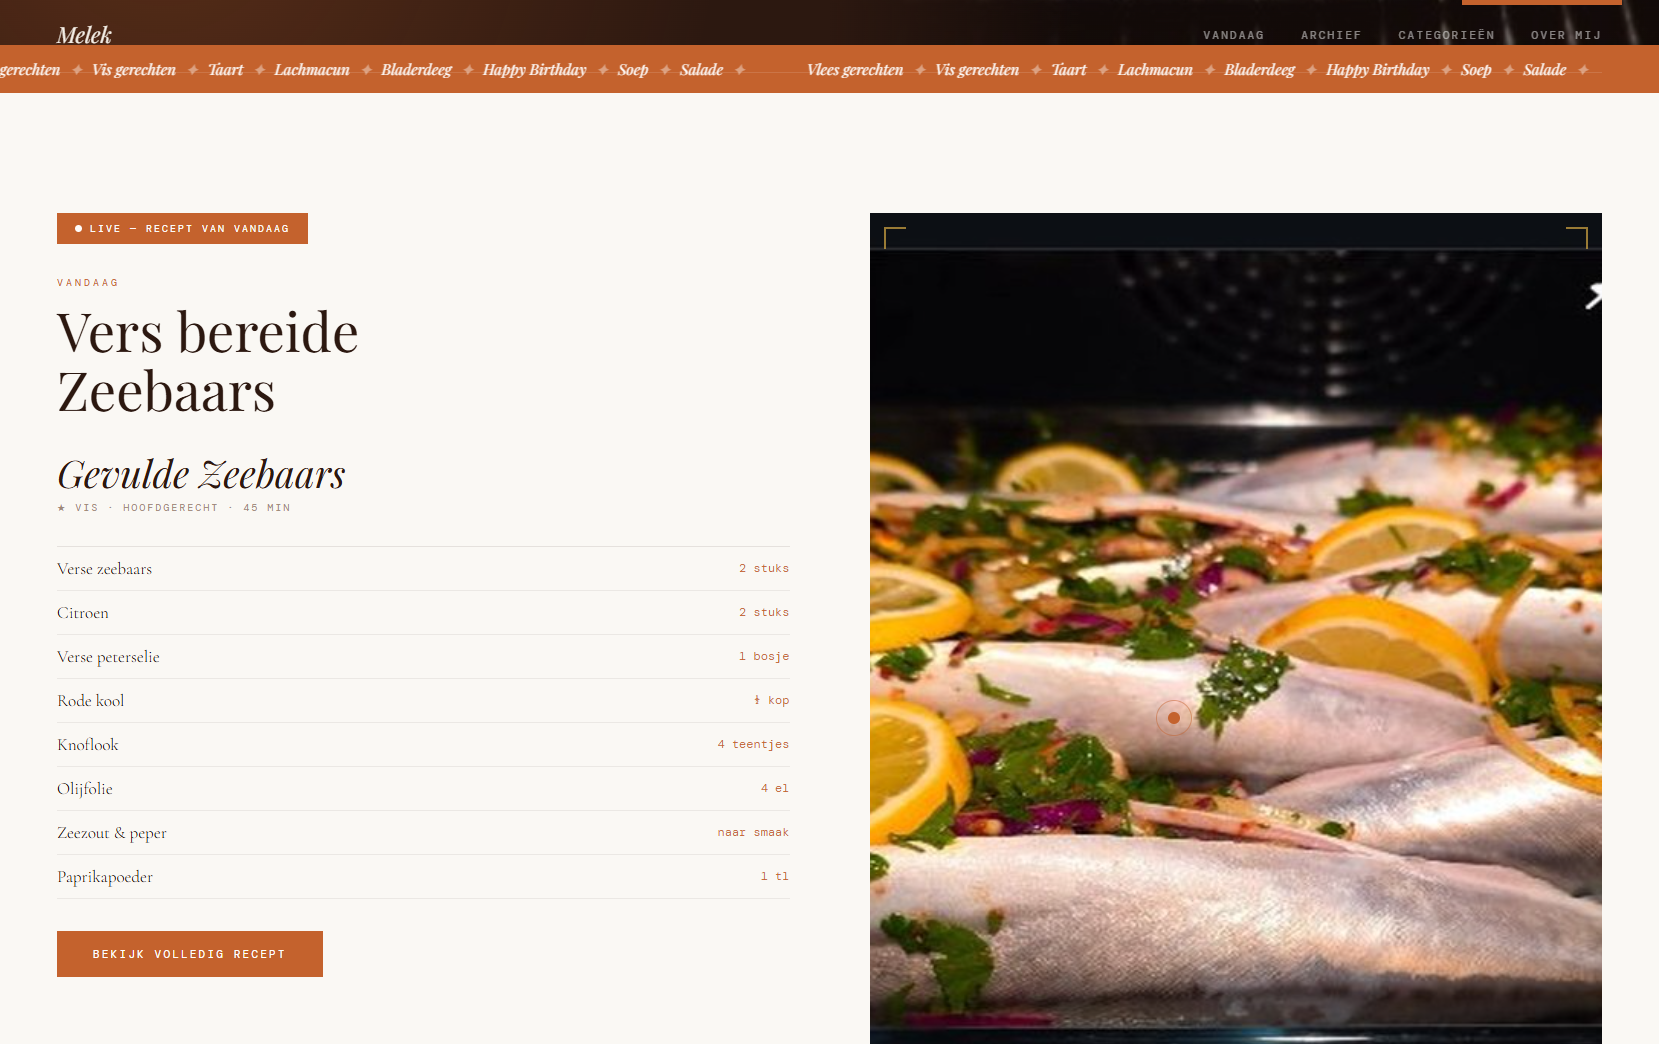Select VANDAAG in the top navigation

(1233, 34)
